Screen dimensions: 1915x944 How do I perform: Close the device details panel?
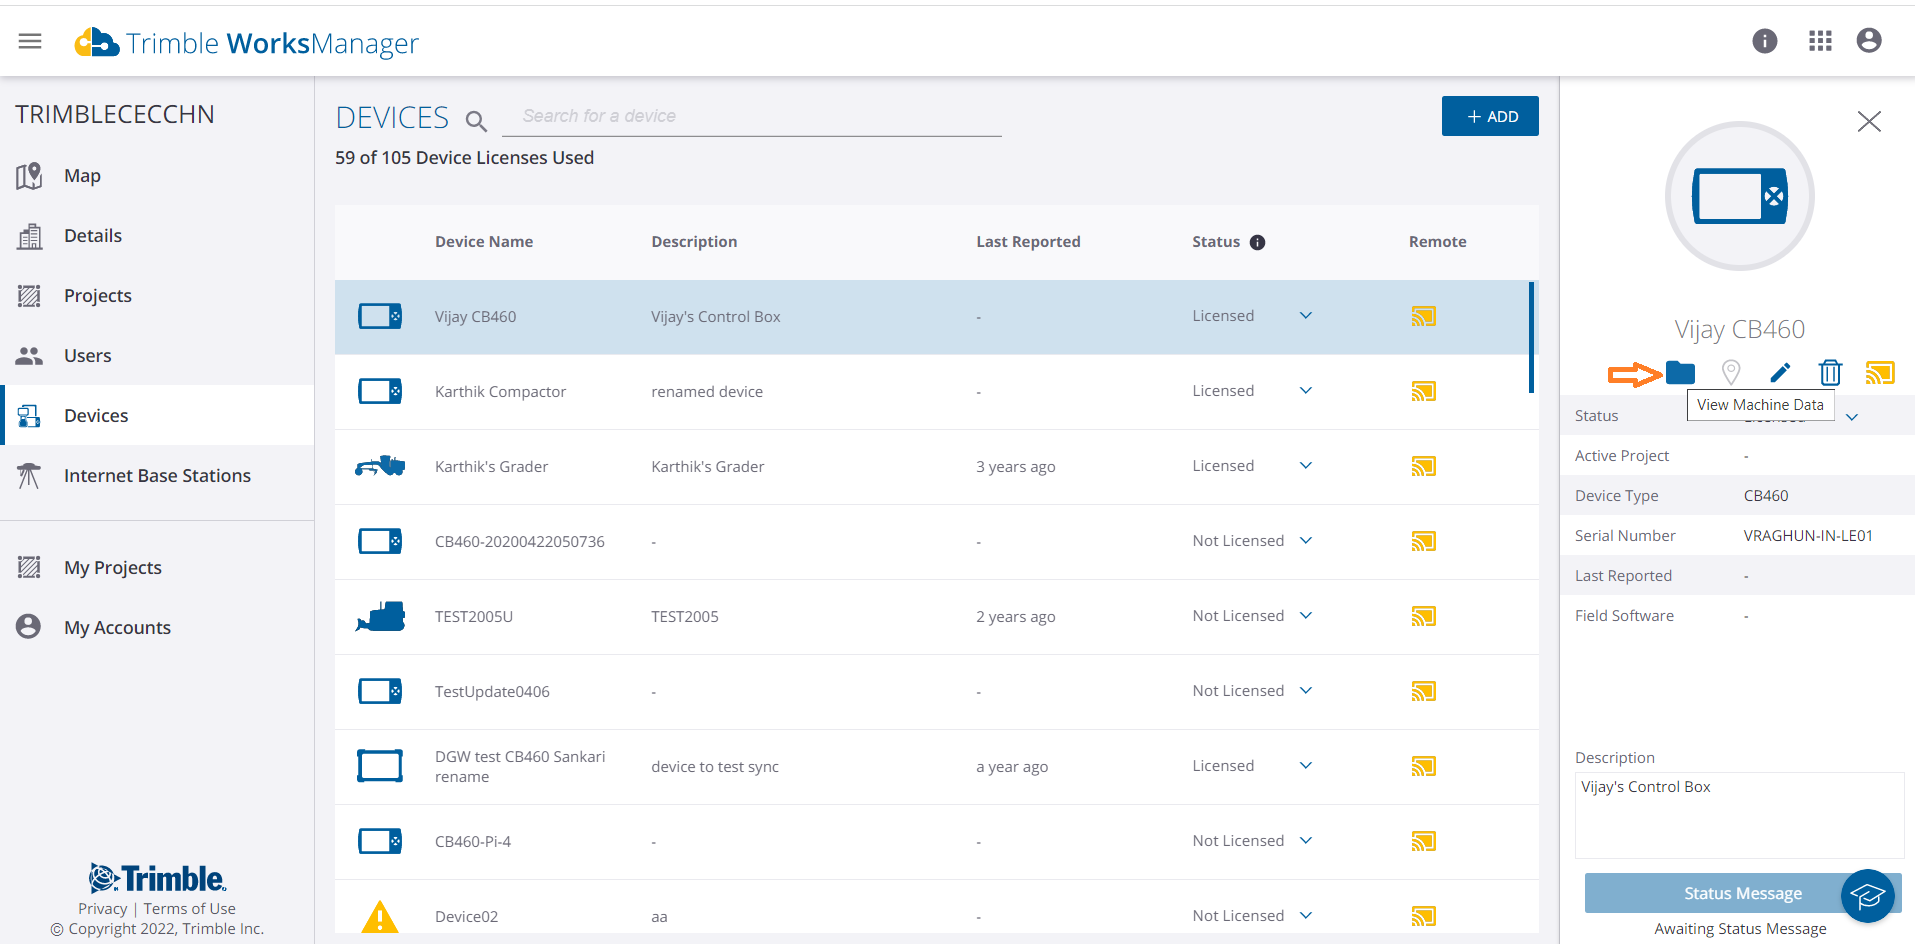click(x=1868, y=122)
